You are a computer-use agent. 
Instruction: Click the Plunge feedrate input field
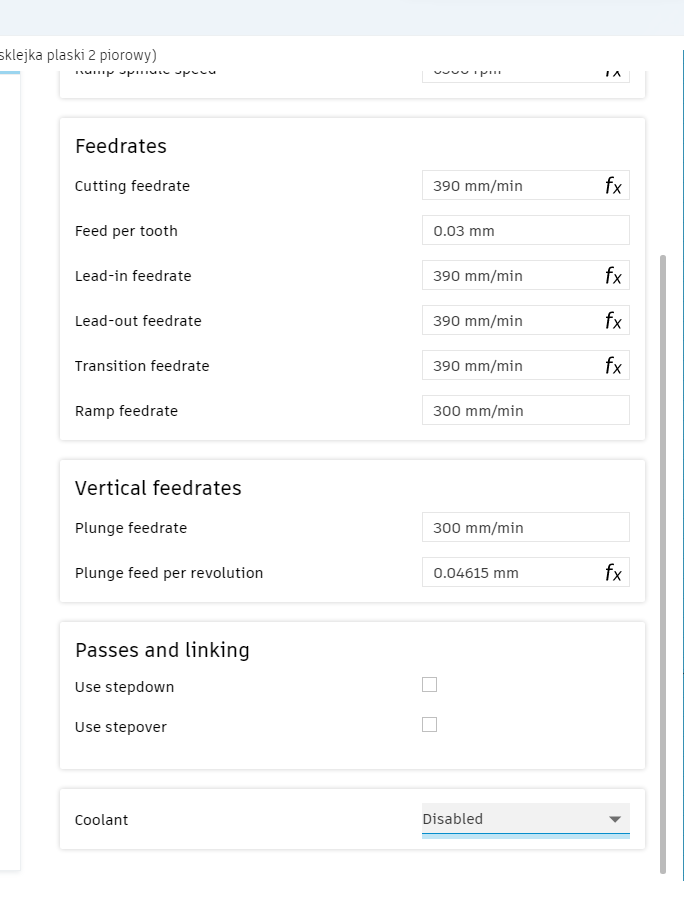(526, 527)
